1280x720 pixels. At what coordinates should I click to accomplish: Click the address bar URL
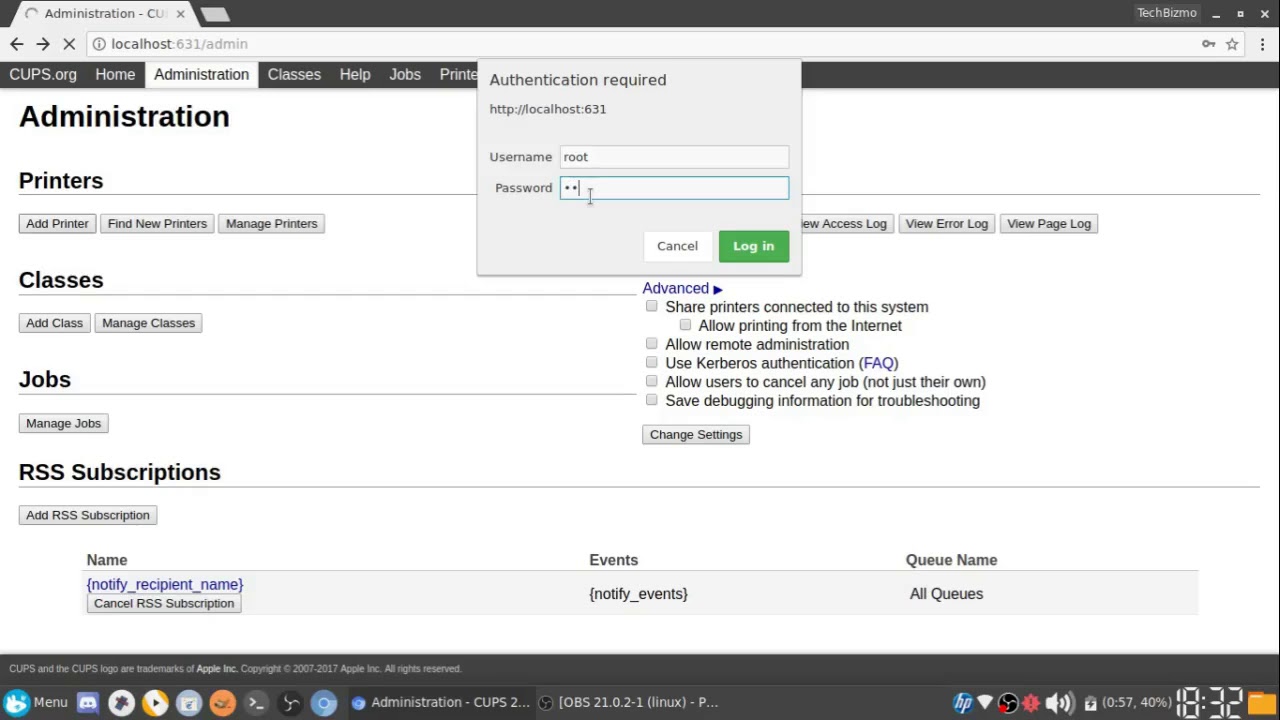[179, 44]
